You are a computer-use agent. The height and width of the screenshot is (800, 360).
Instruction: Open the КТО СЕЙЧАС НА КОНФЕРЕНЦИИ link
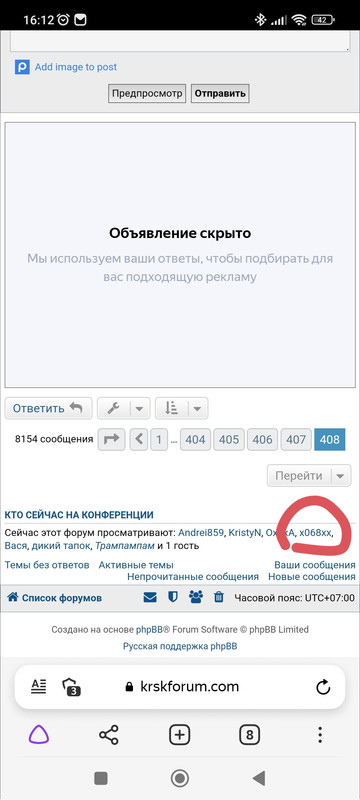pos(79,514)
